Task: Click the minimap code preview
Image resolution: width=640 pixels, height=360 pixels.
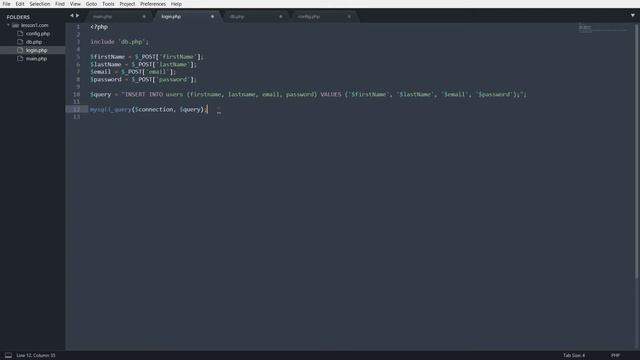Action: [x=602, y=29]
